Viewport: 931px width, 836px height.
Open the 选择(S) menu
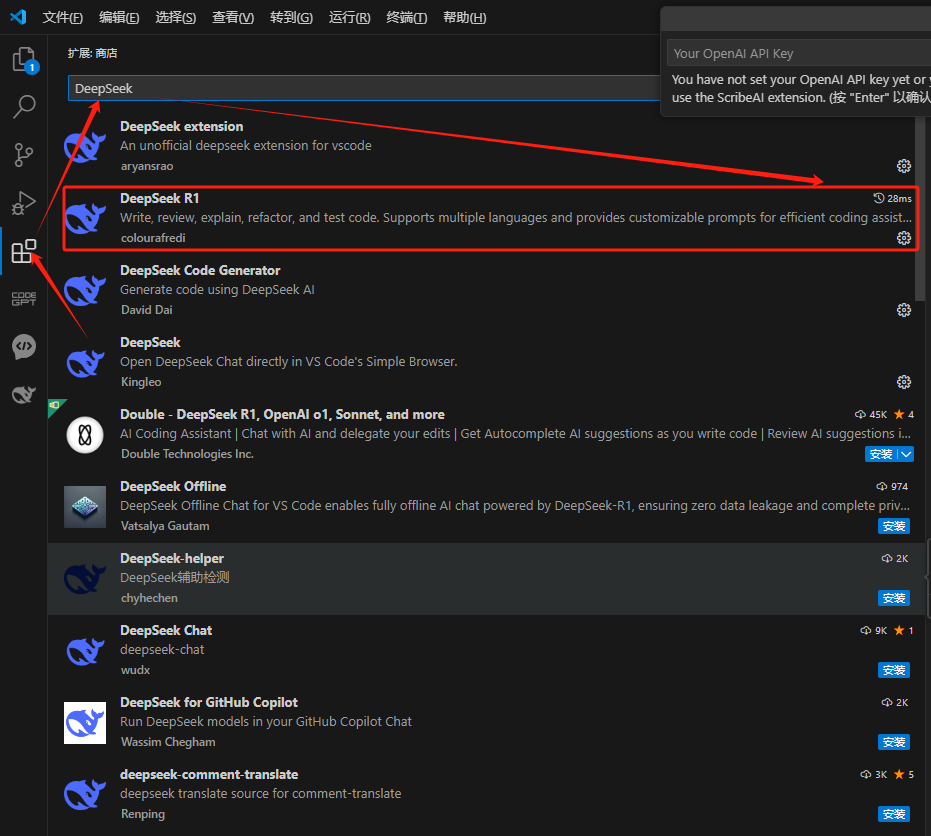(175, 17)
